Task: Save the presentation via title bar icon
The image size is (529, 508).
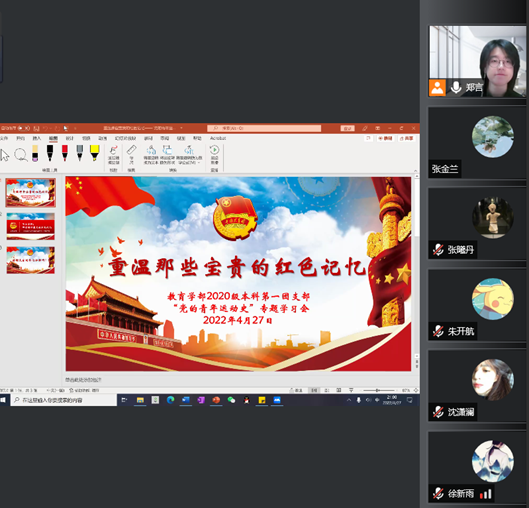Action: (x=36, y=128)
